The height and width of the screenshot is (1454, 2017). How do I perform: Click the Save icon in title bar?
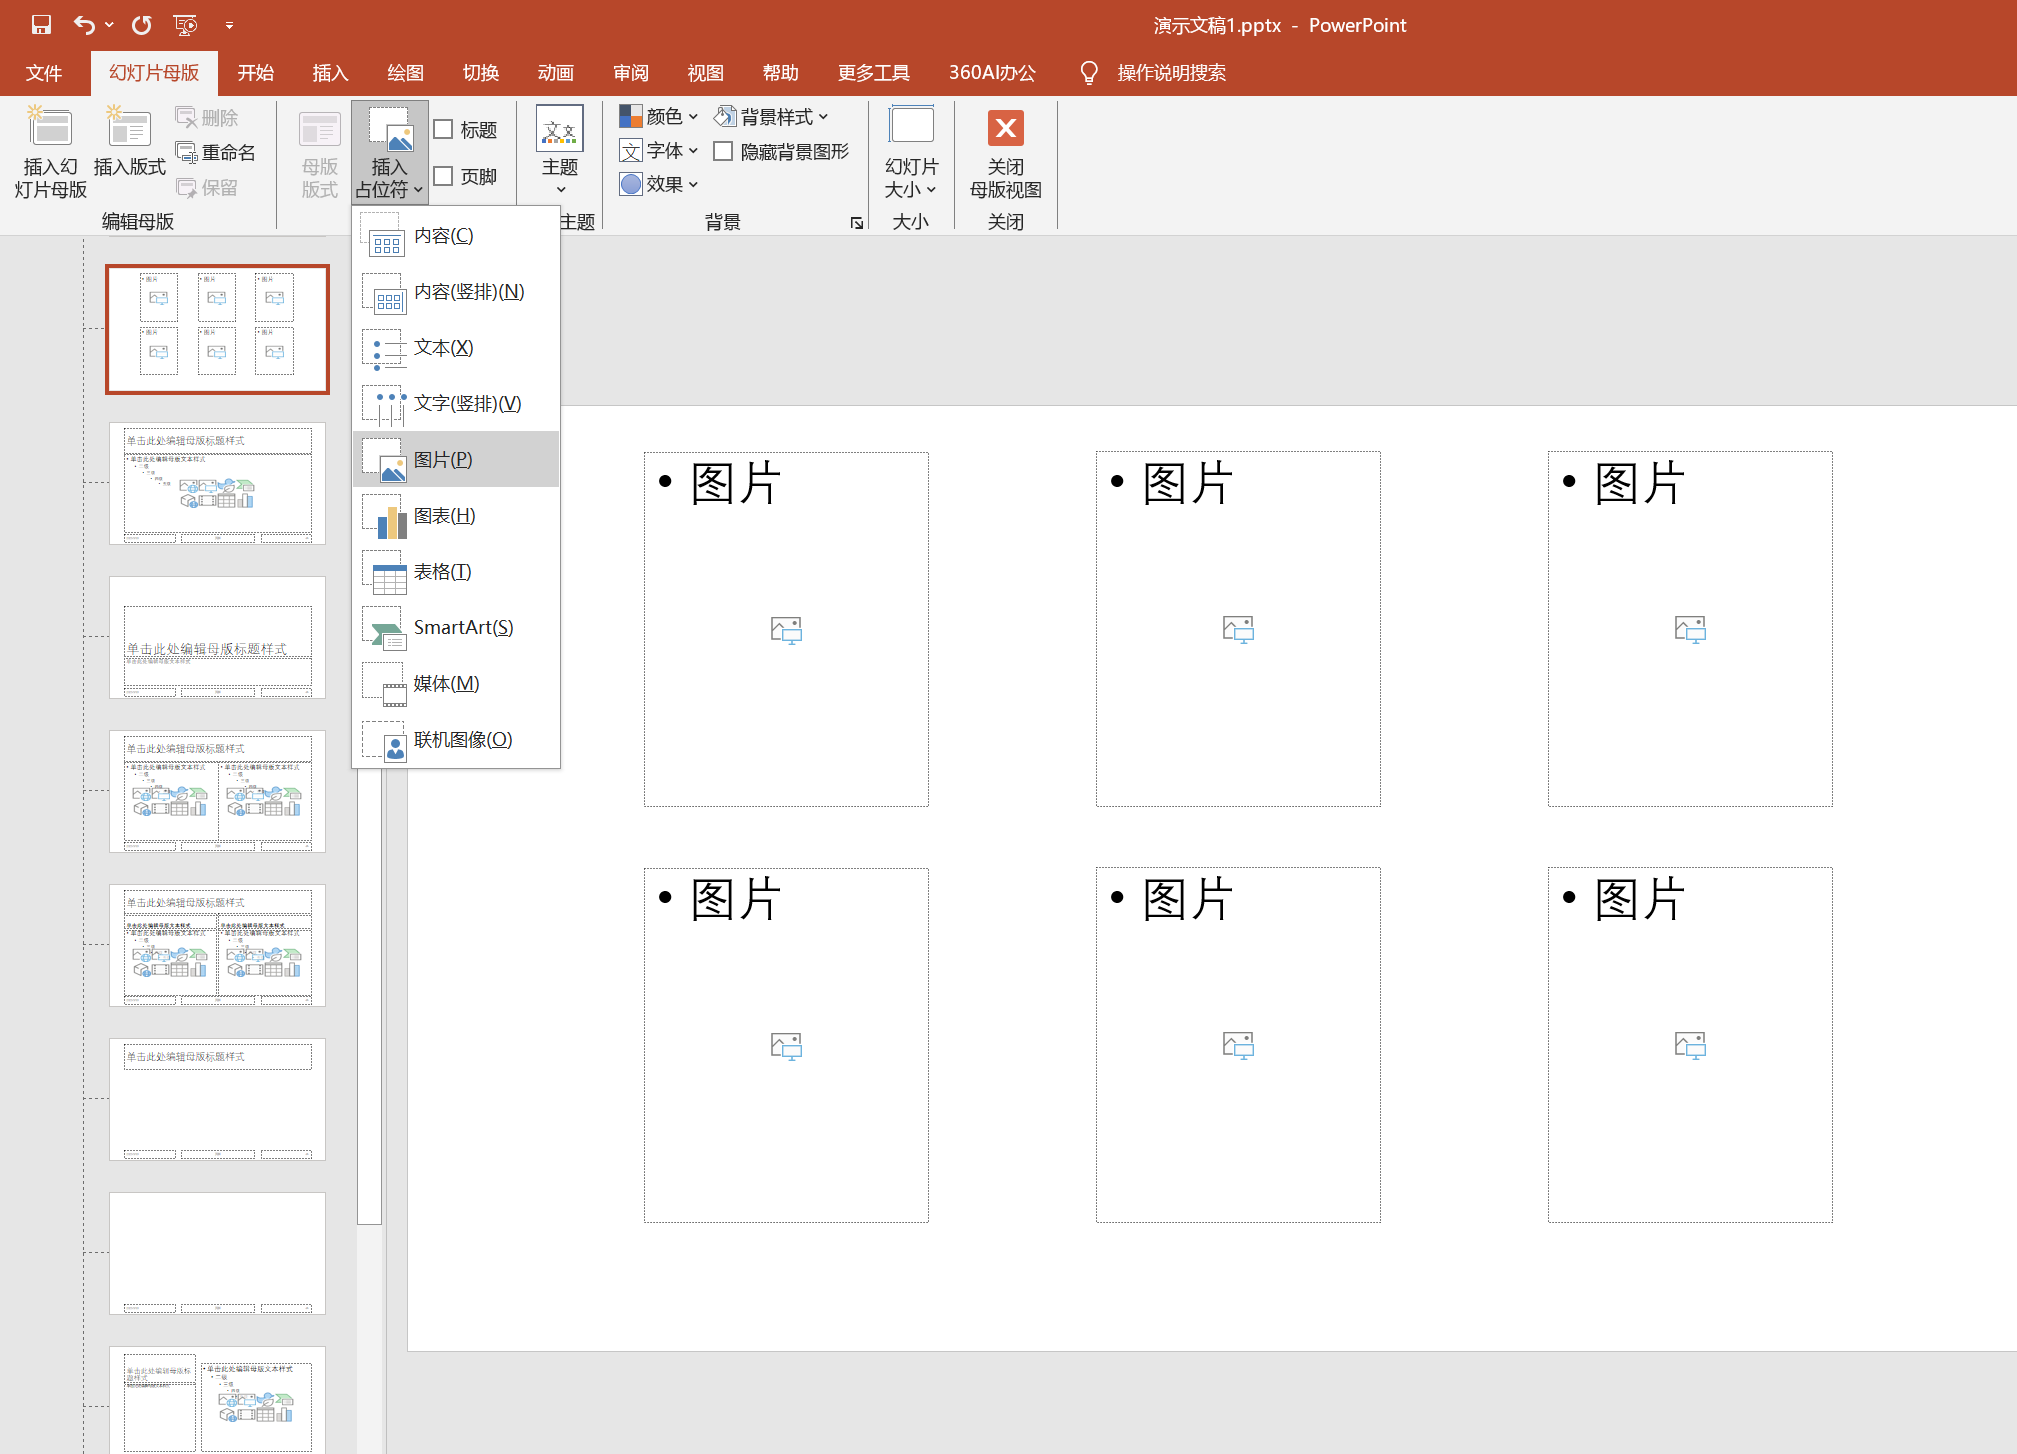tap(41, 25)
